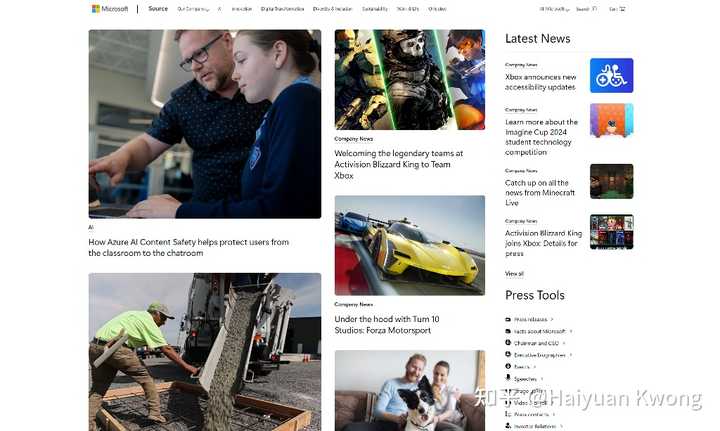Read the Forza Motorsport Turn 10 story
720x431 pixels.
coord(387,325)
